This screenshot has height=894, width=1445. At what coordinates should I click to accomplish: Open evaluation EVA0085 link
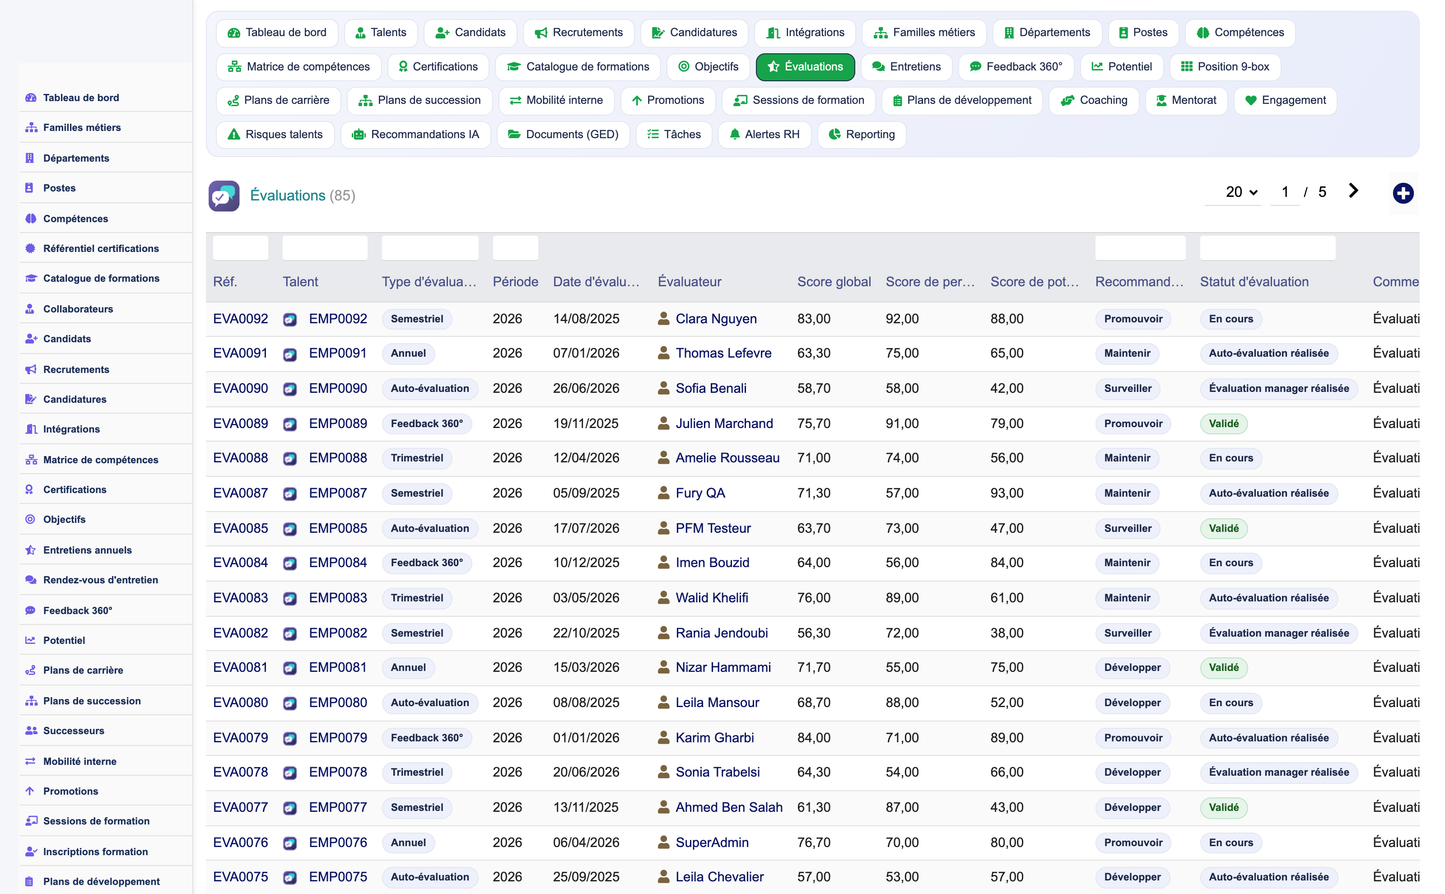coord(240,528)
